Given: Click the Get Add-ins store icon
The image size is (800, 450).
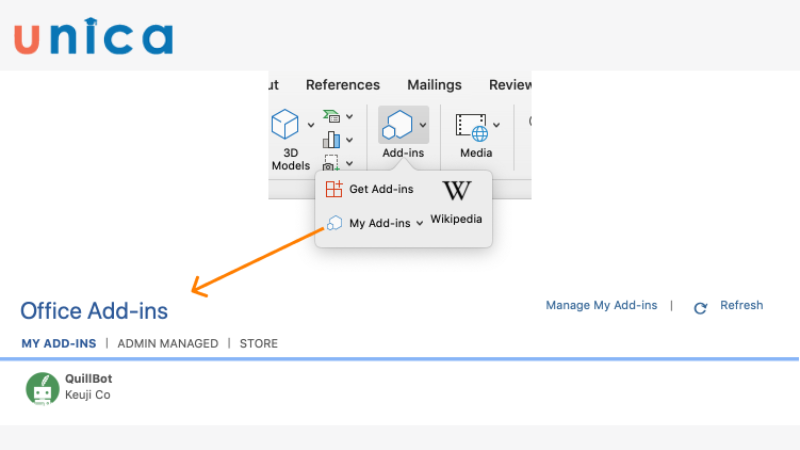Looking at the screenshot, I should (334, 189).
